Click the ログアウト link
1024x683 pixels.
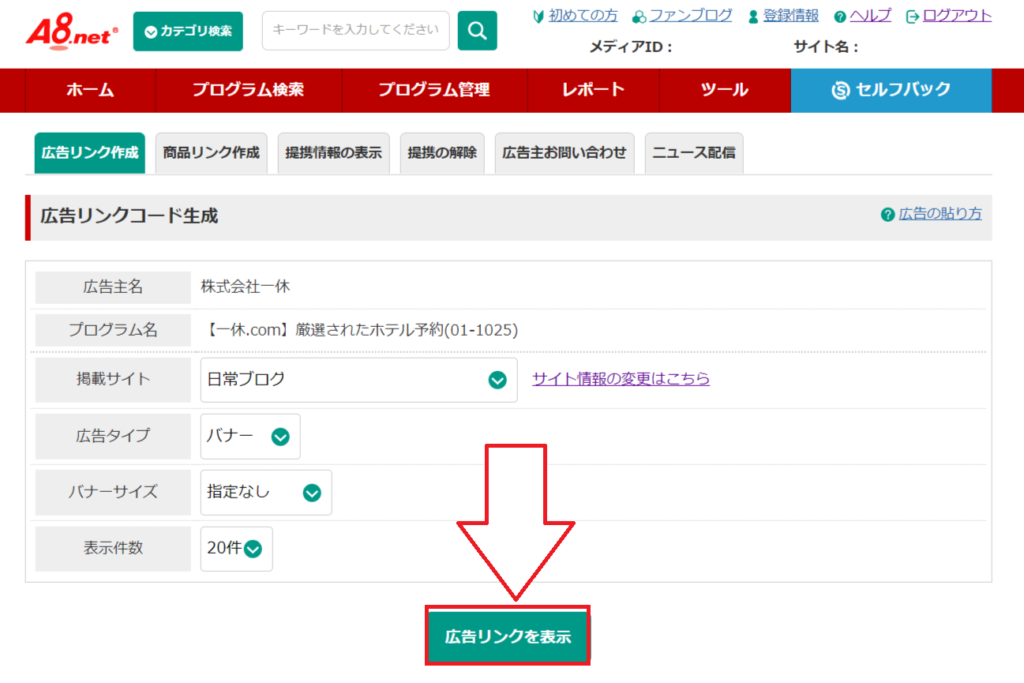pyautogui.click(x=957, y=16)
